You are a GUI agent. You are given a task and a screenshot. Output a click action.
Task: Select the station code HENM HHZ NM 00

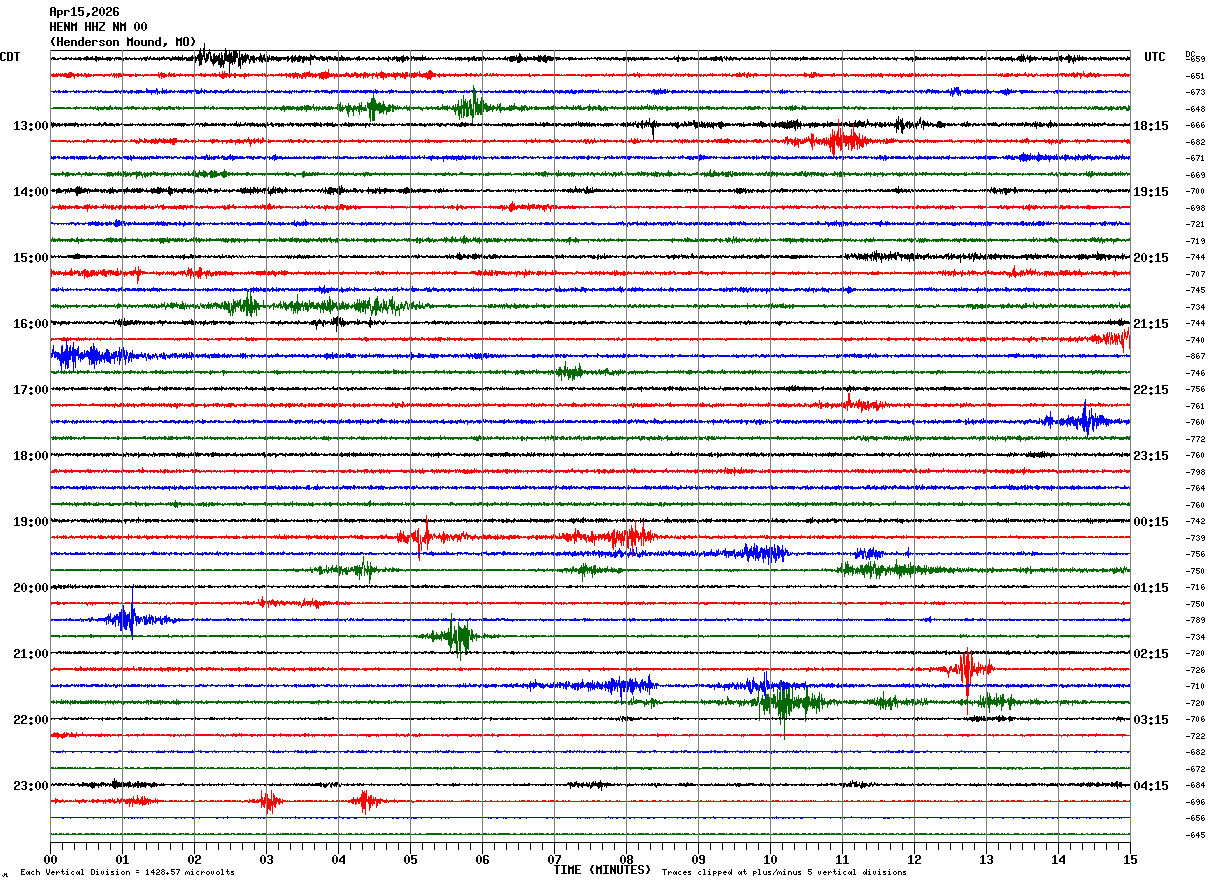[98, 27]
